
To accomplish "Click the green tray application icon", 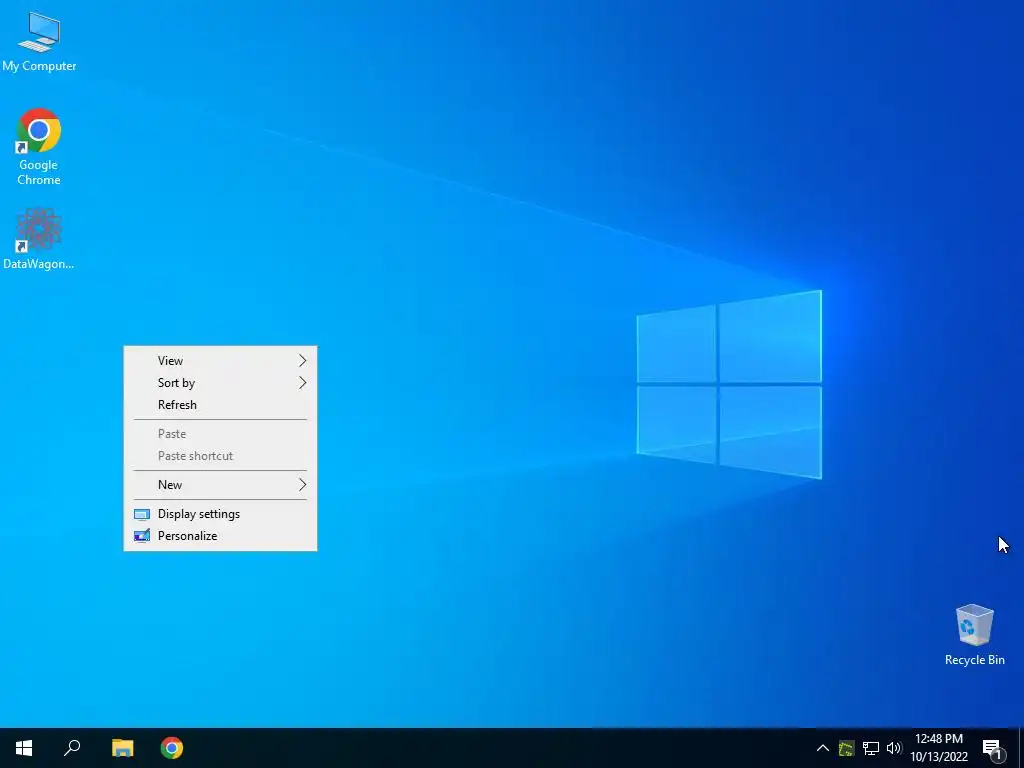I will (846, 748).
